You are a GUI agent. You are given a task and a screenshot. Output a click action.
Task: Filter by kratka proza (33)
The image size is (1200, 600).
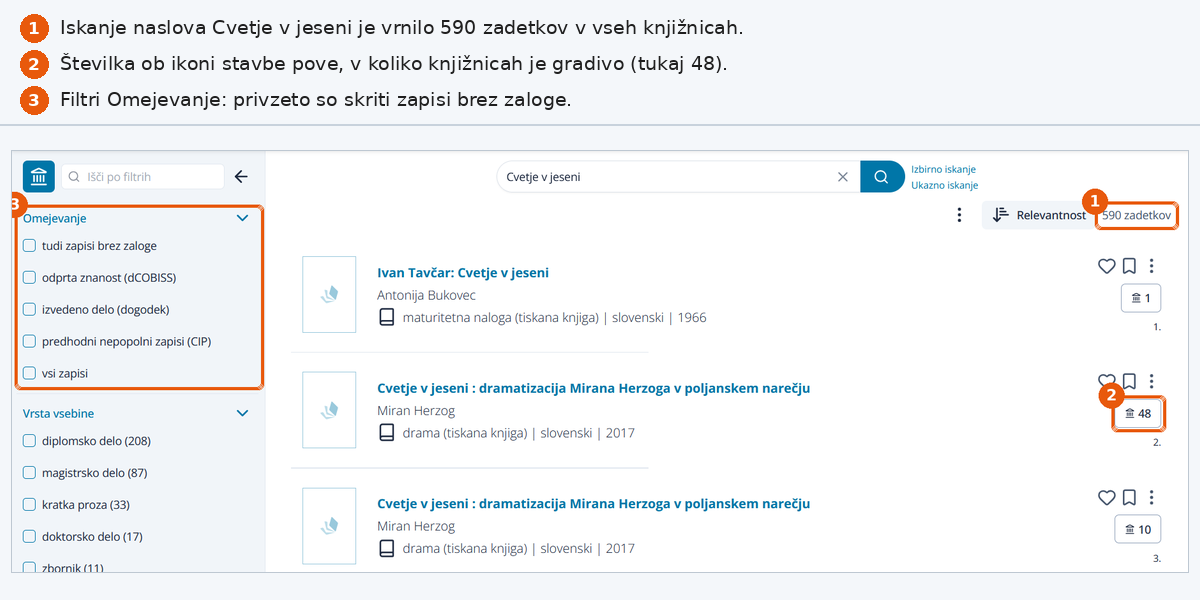[29, 504]
